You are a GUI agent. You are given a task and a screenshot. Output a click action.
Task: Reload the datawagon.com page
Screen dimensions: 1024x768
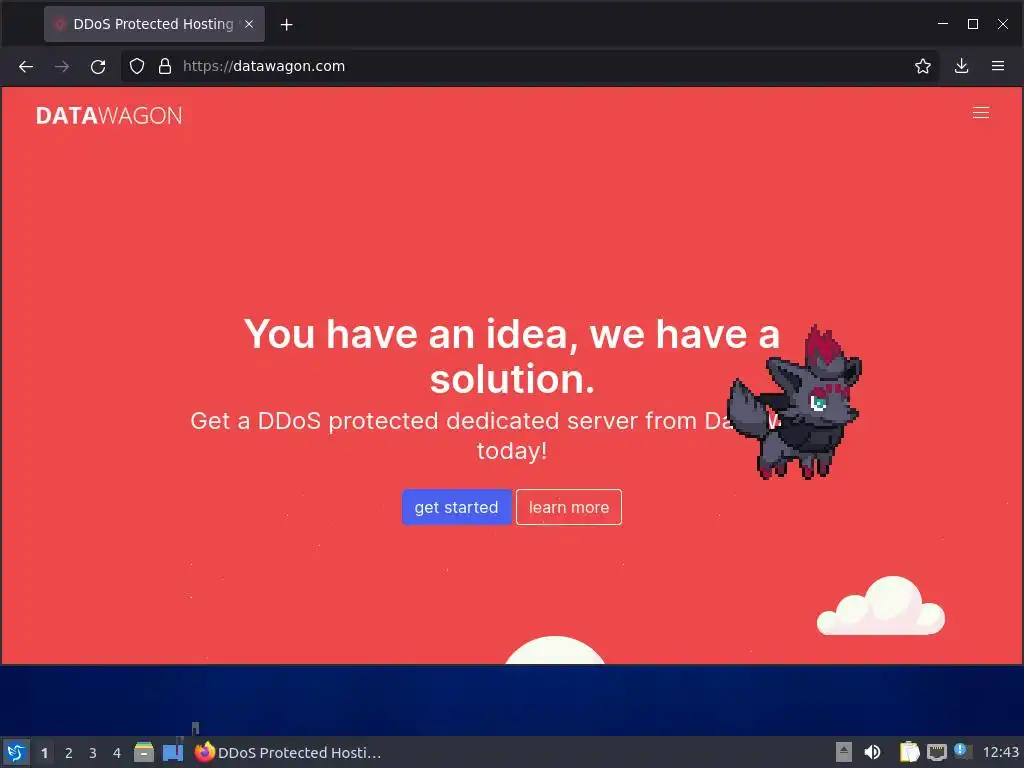point(98,67)
